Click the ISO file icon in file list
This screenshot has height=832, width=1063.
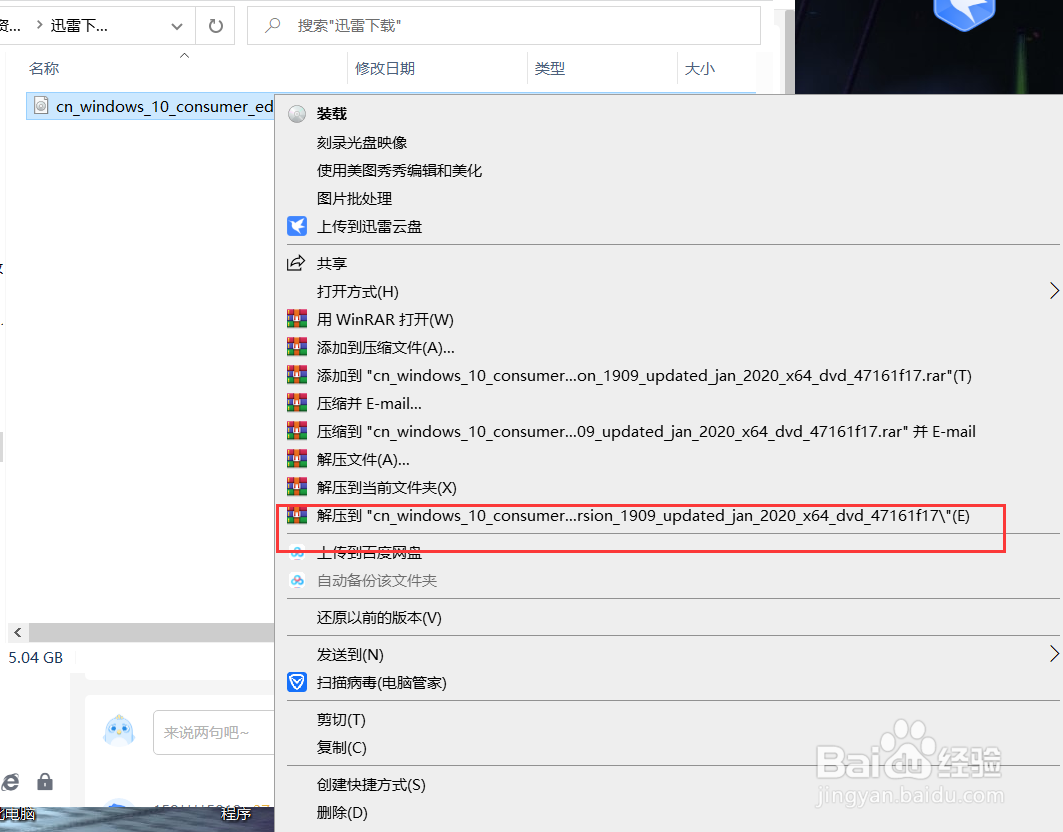(x=41, y=106)
